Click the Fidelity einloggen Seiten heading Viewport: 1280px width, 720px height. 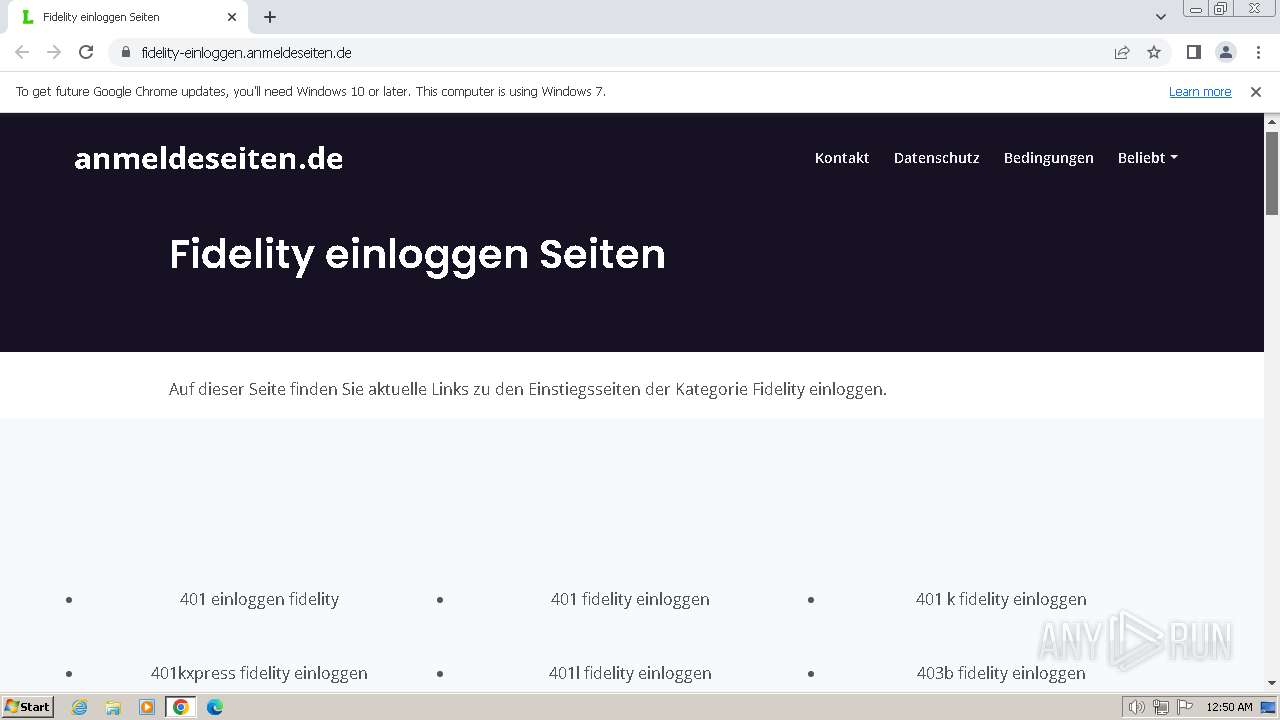pyautogui.click(x=417, y=254)
